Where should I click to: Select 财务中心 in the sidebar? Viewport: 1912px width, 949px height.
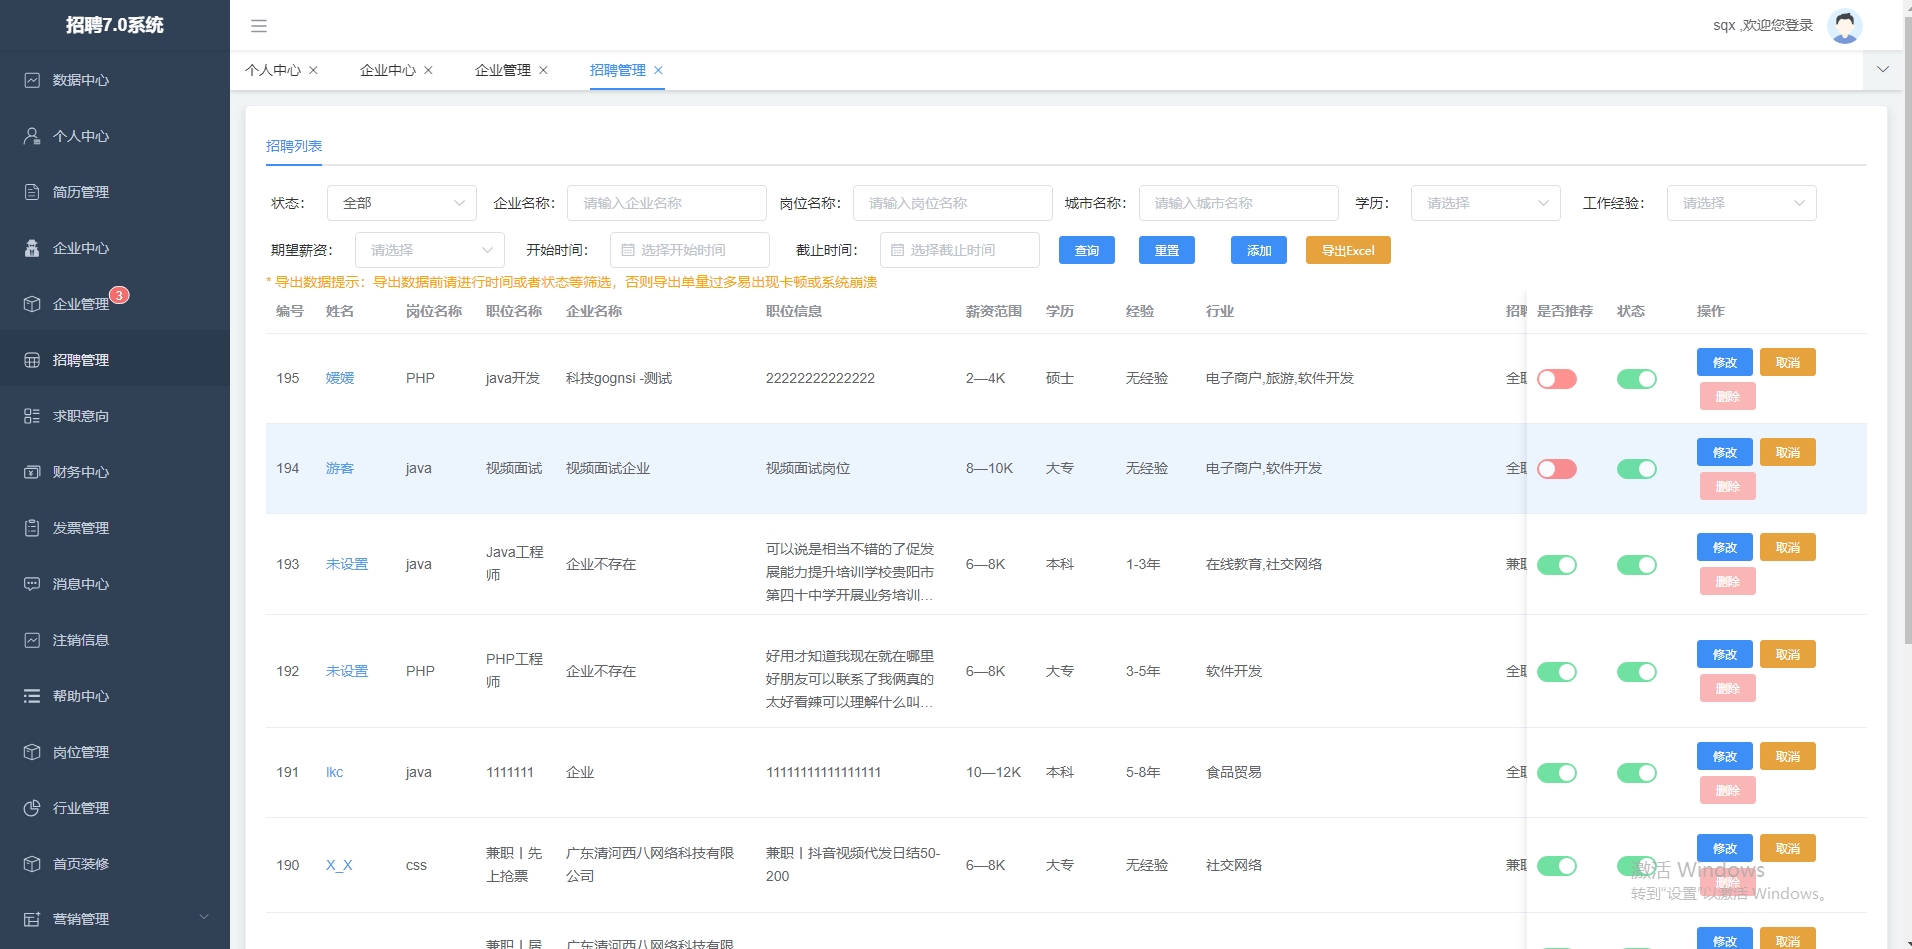coord(82,472)
